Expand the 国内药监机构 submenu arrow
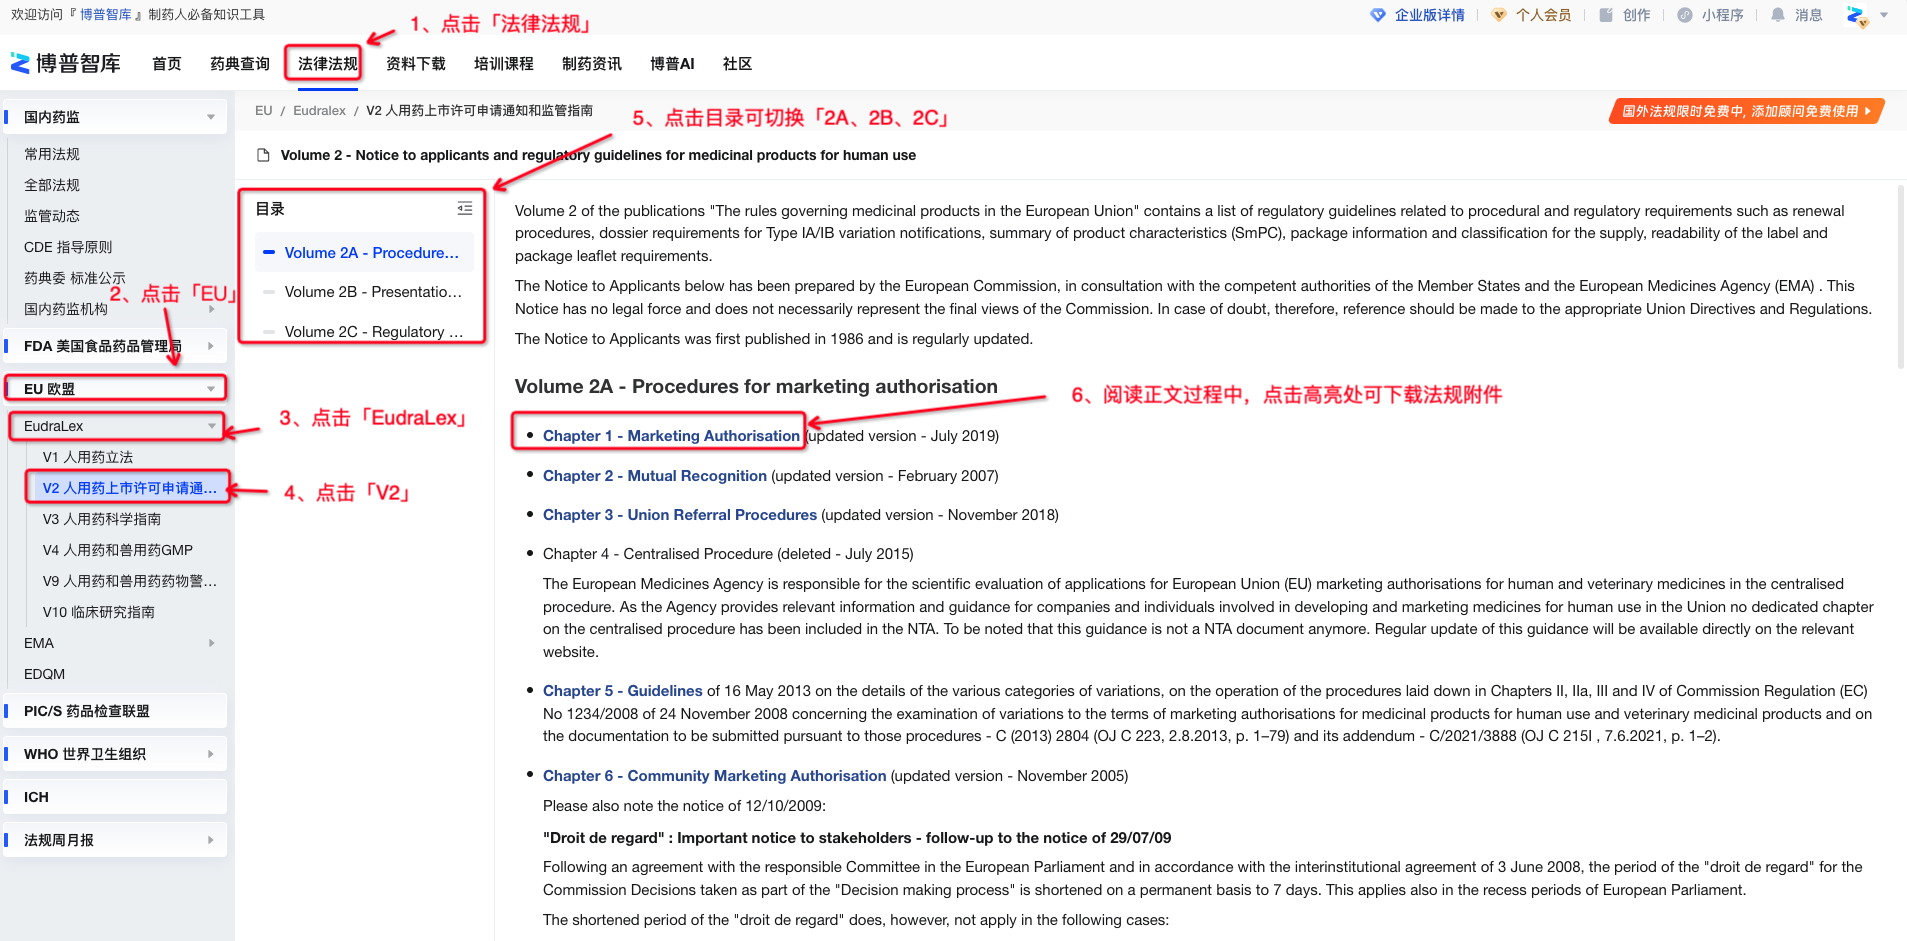This screenshot has width=1907, height=941. (211, 309)
